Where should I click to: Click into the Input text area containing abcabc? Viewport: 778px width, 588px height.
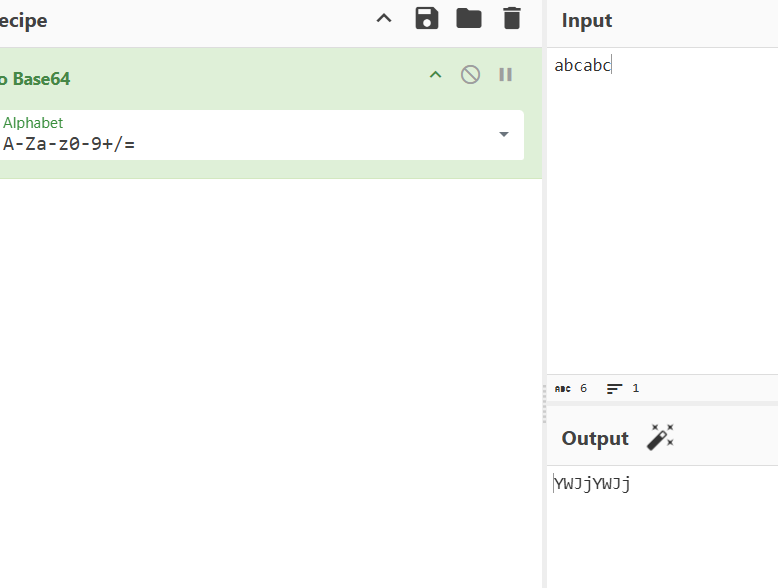(x=660, y=200)
